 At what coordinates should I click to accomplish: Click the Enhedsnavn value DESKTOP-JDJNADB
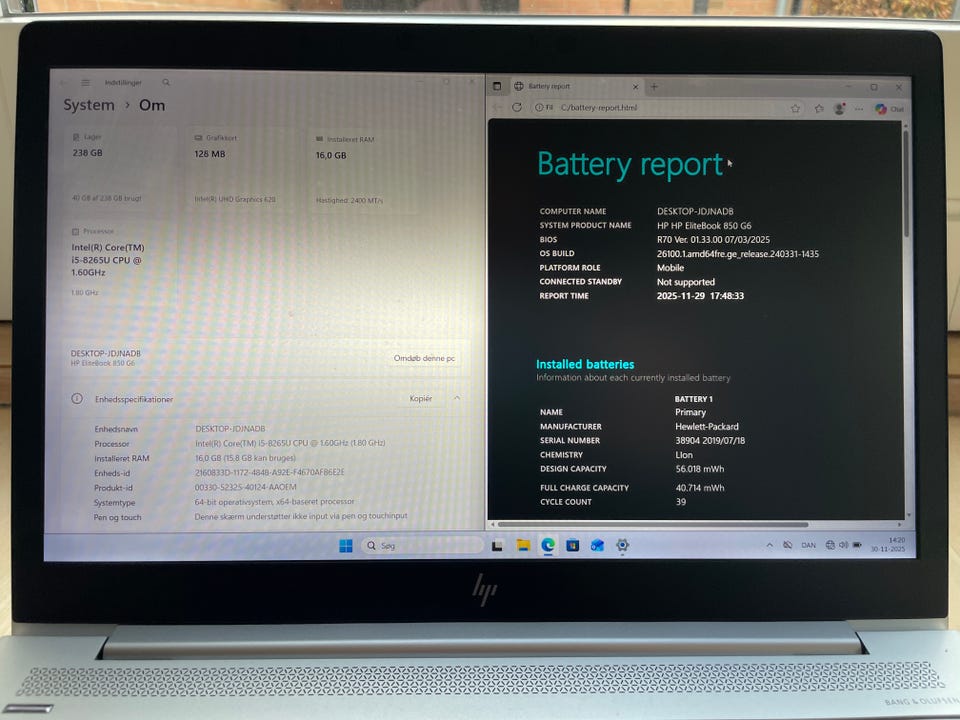coord(230,429)
